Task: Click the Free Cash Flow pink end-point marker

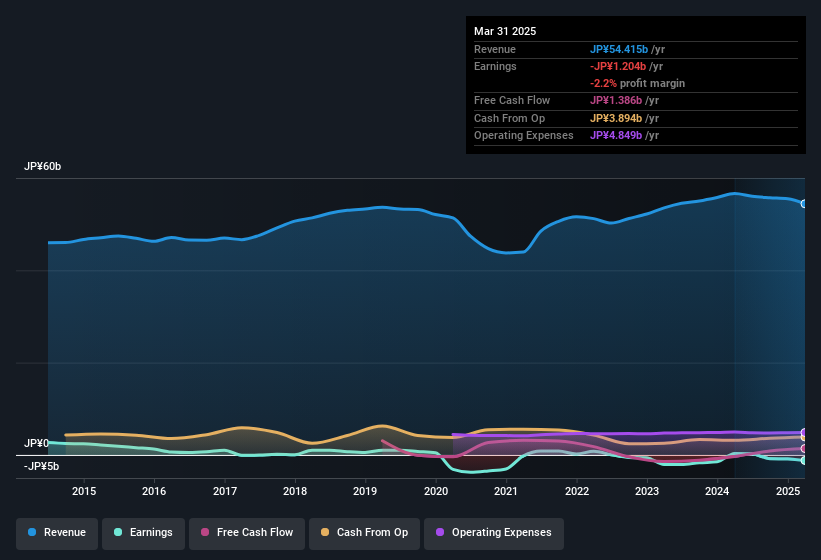Action: coord(804,449)
